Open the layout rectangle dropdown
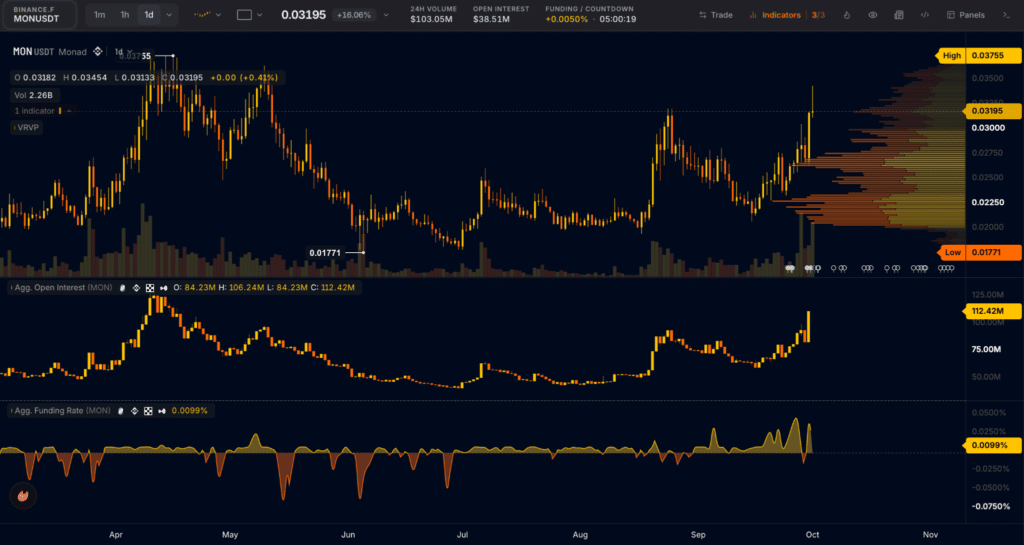This screenshot has width=1024, height=545. [x=249, y=14]
